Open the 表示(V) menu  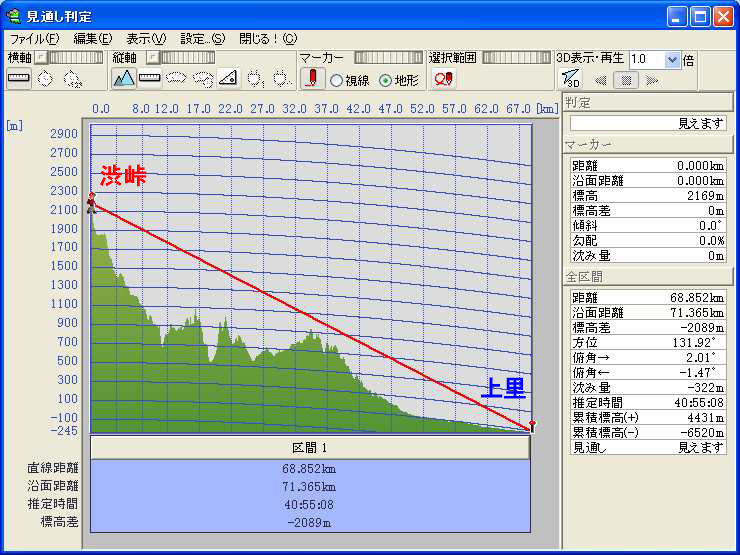click(x=146, y=39)
